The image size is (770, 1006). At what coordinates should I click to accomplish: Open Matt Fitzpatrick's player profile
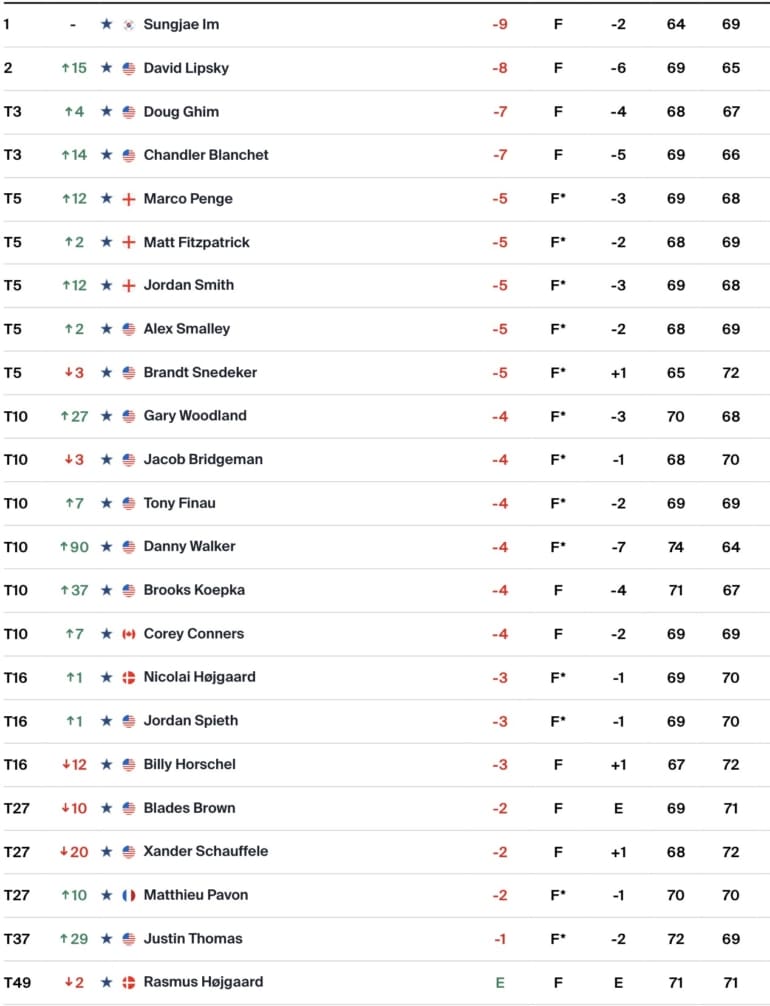point(196,242)
